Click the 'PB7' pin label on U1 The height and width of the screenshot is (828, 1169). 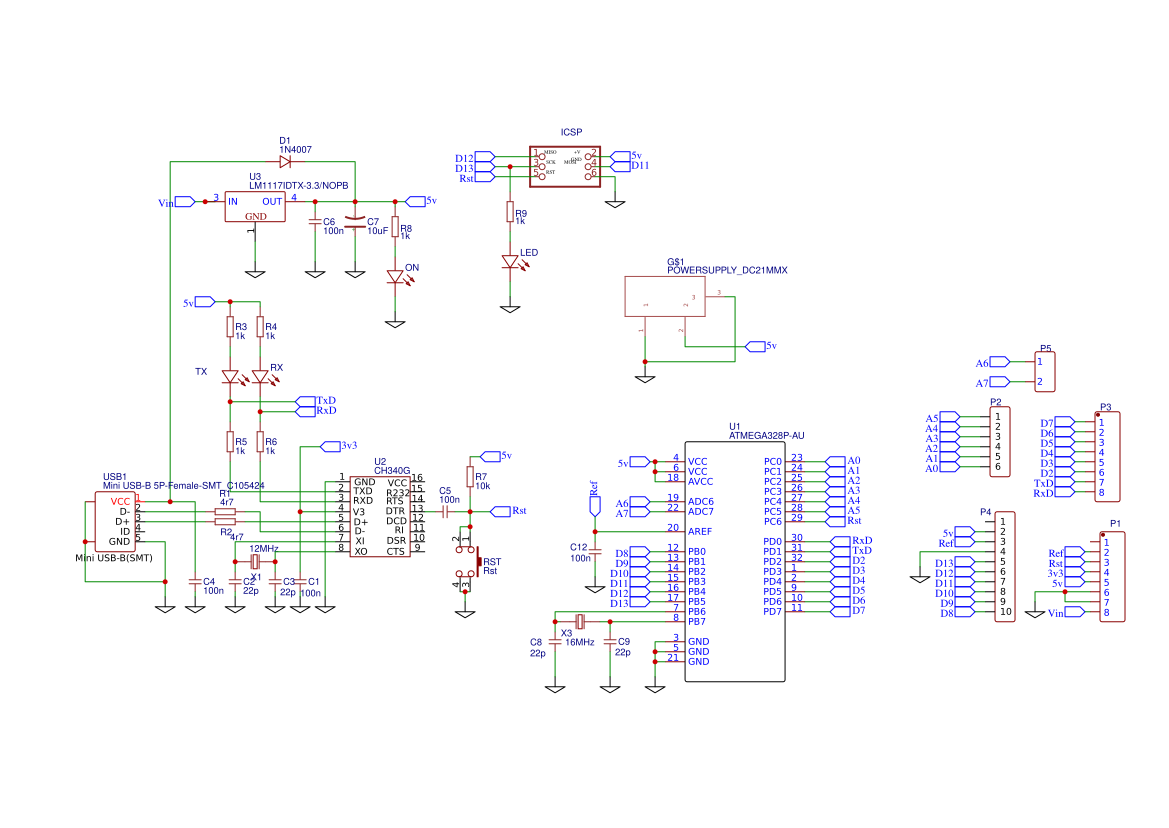point(697,622)
